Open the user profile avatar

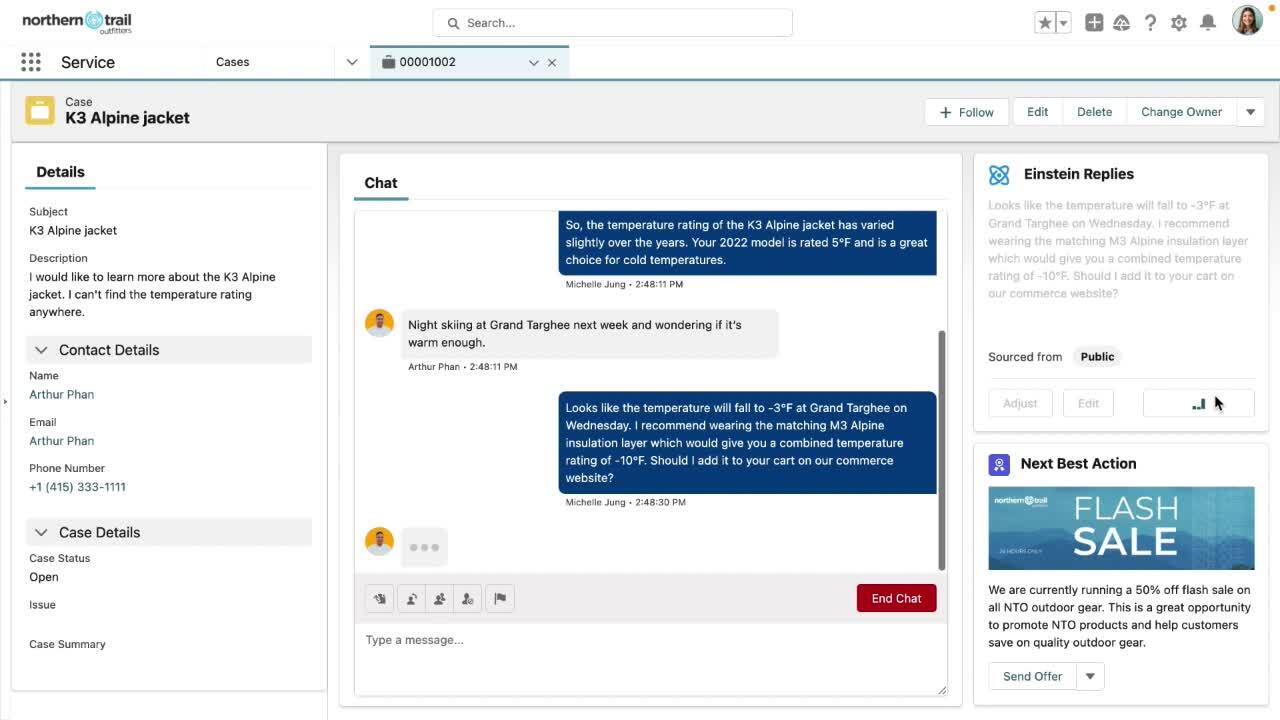coord(1247,21)
